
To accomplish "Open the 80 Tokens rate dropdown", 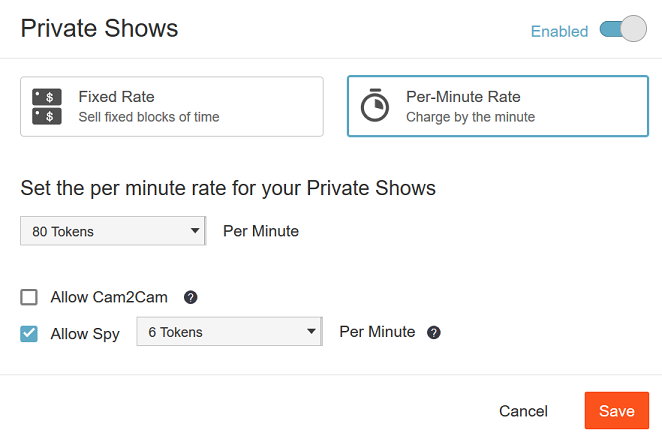I will (x=112, y=231).
